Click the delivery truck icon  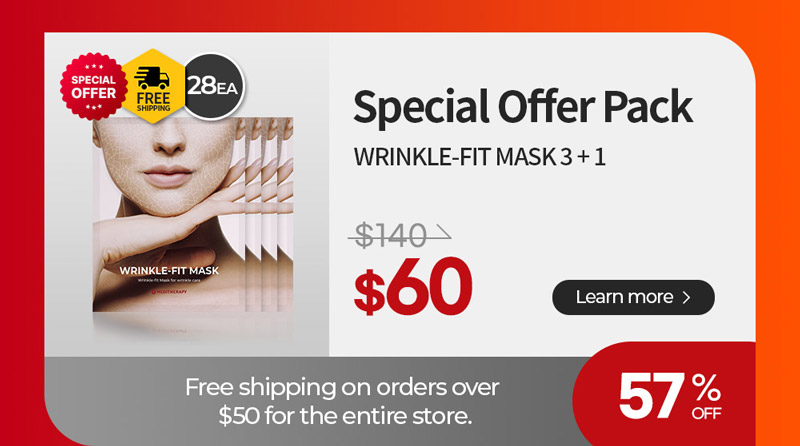tap(152, 79)
